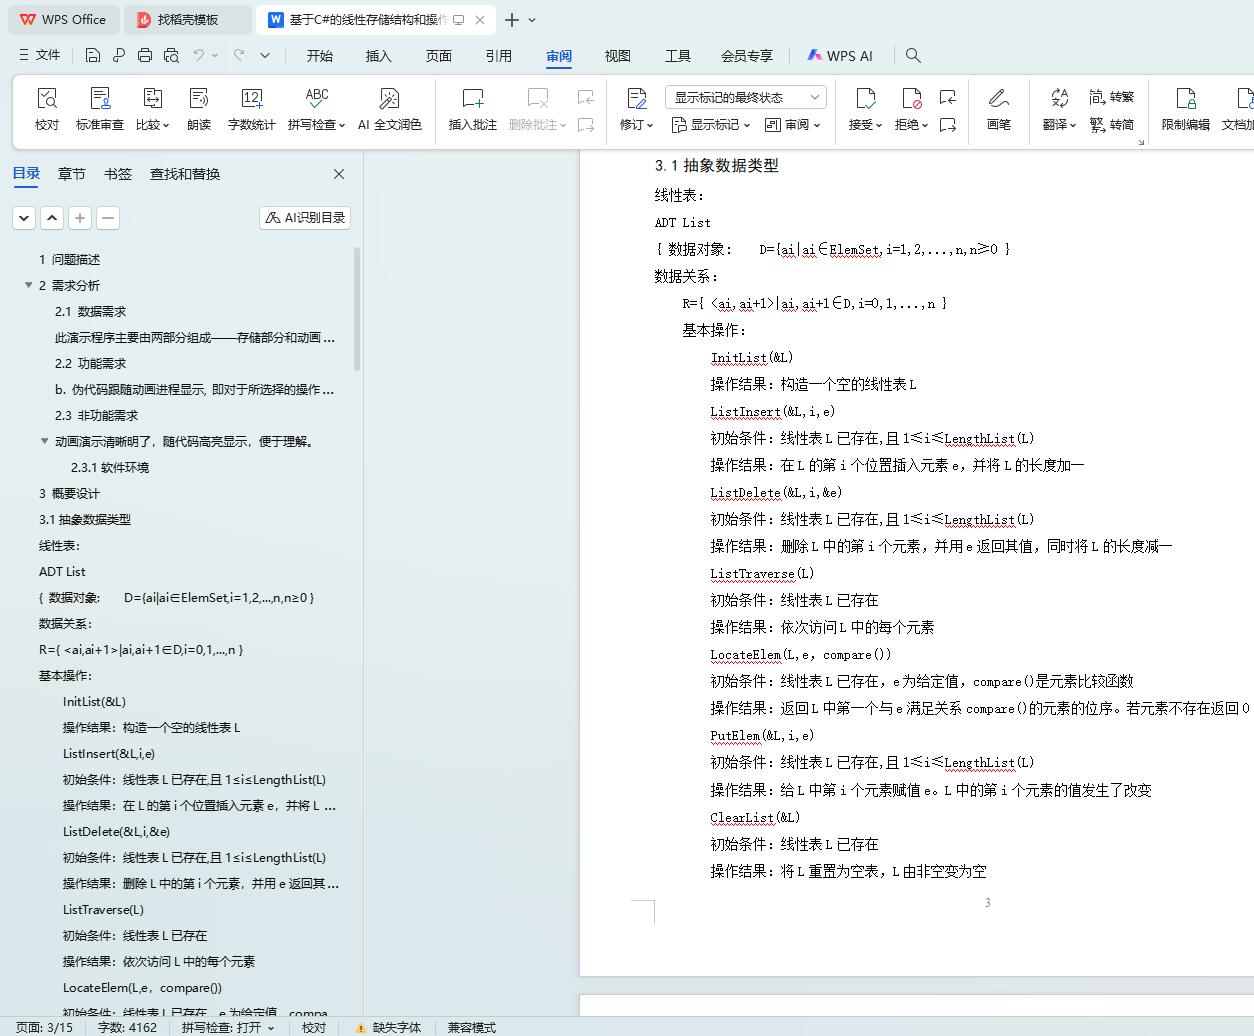Toggle 拼写检查 status in the status bar

228,1027
